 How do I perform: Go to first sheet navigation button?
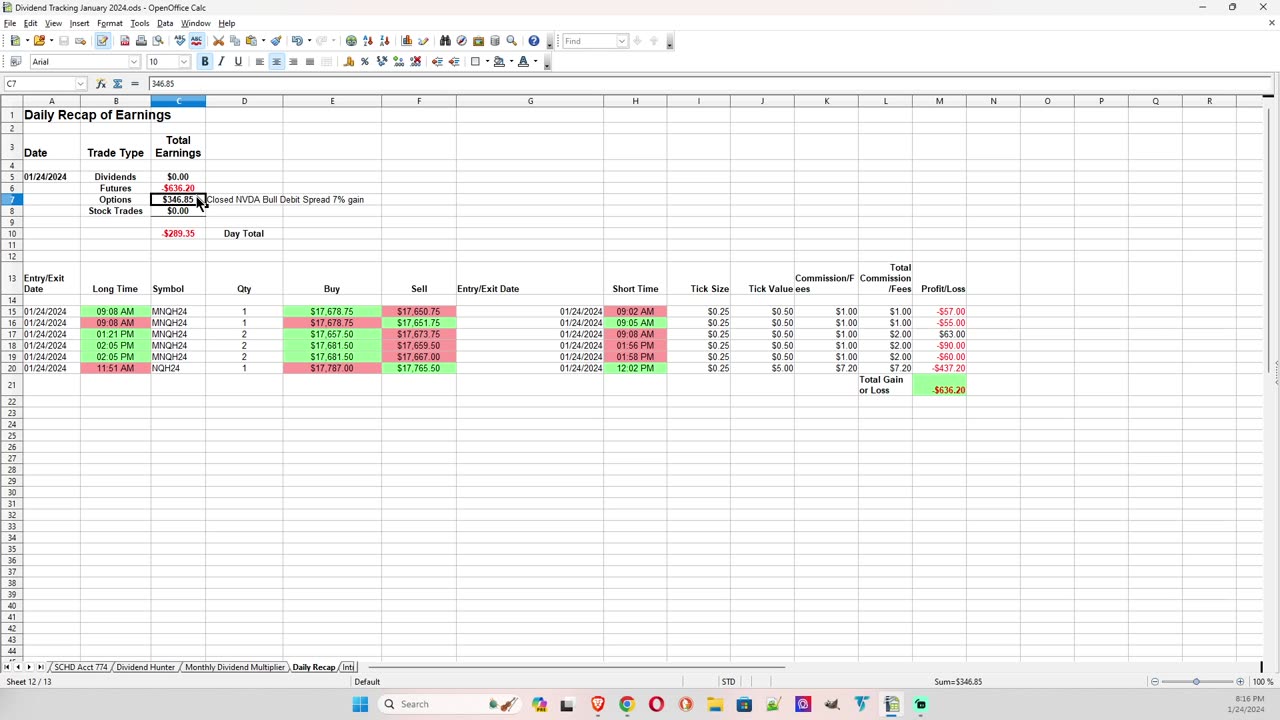(x=7, y=667)
